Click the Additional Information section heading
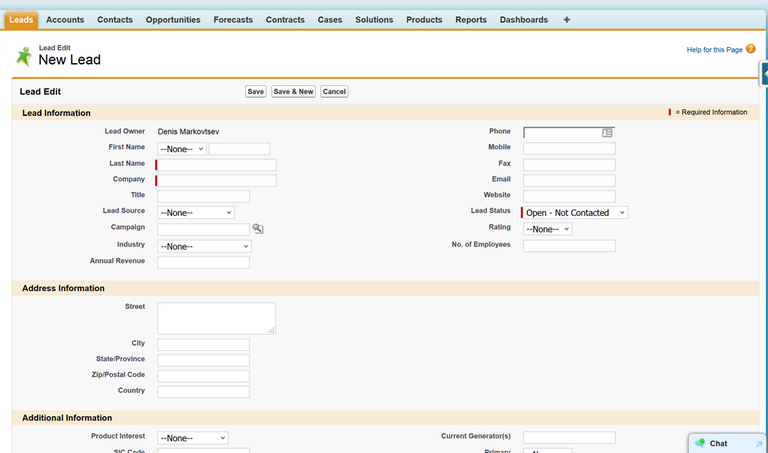 tap(67, 418)
